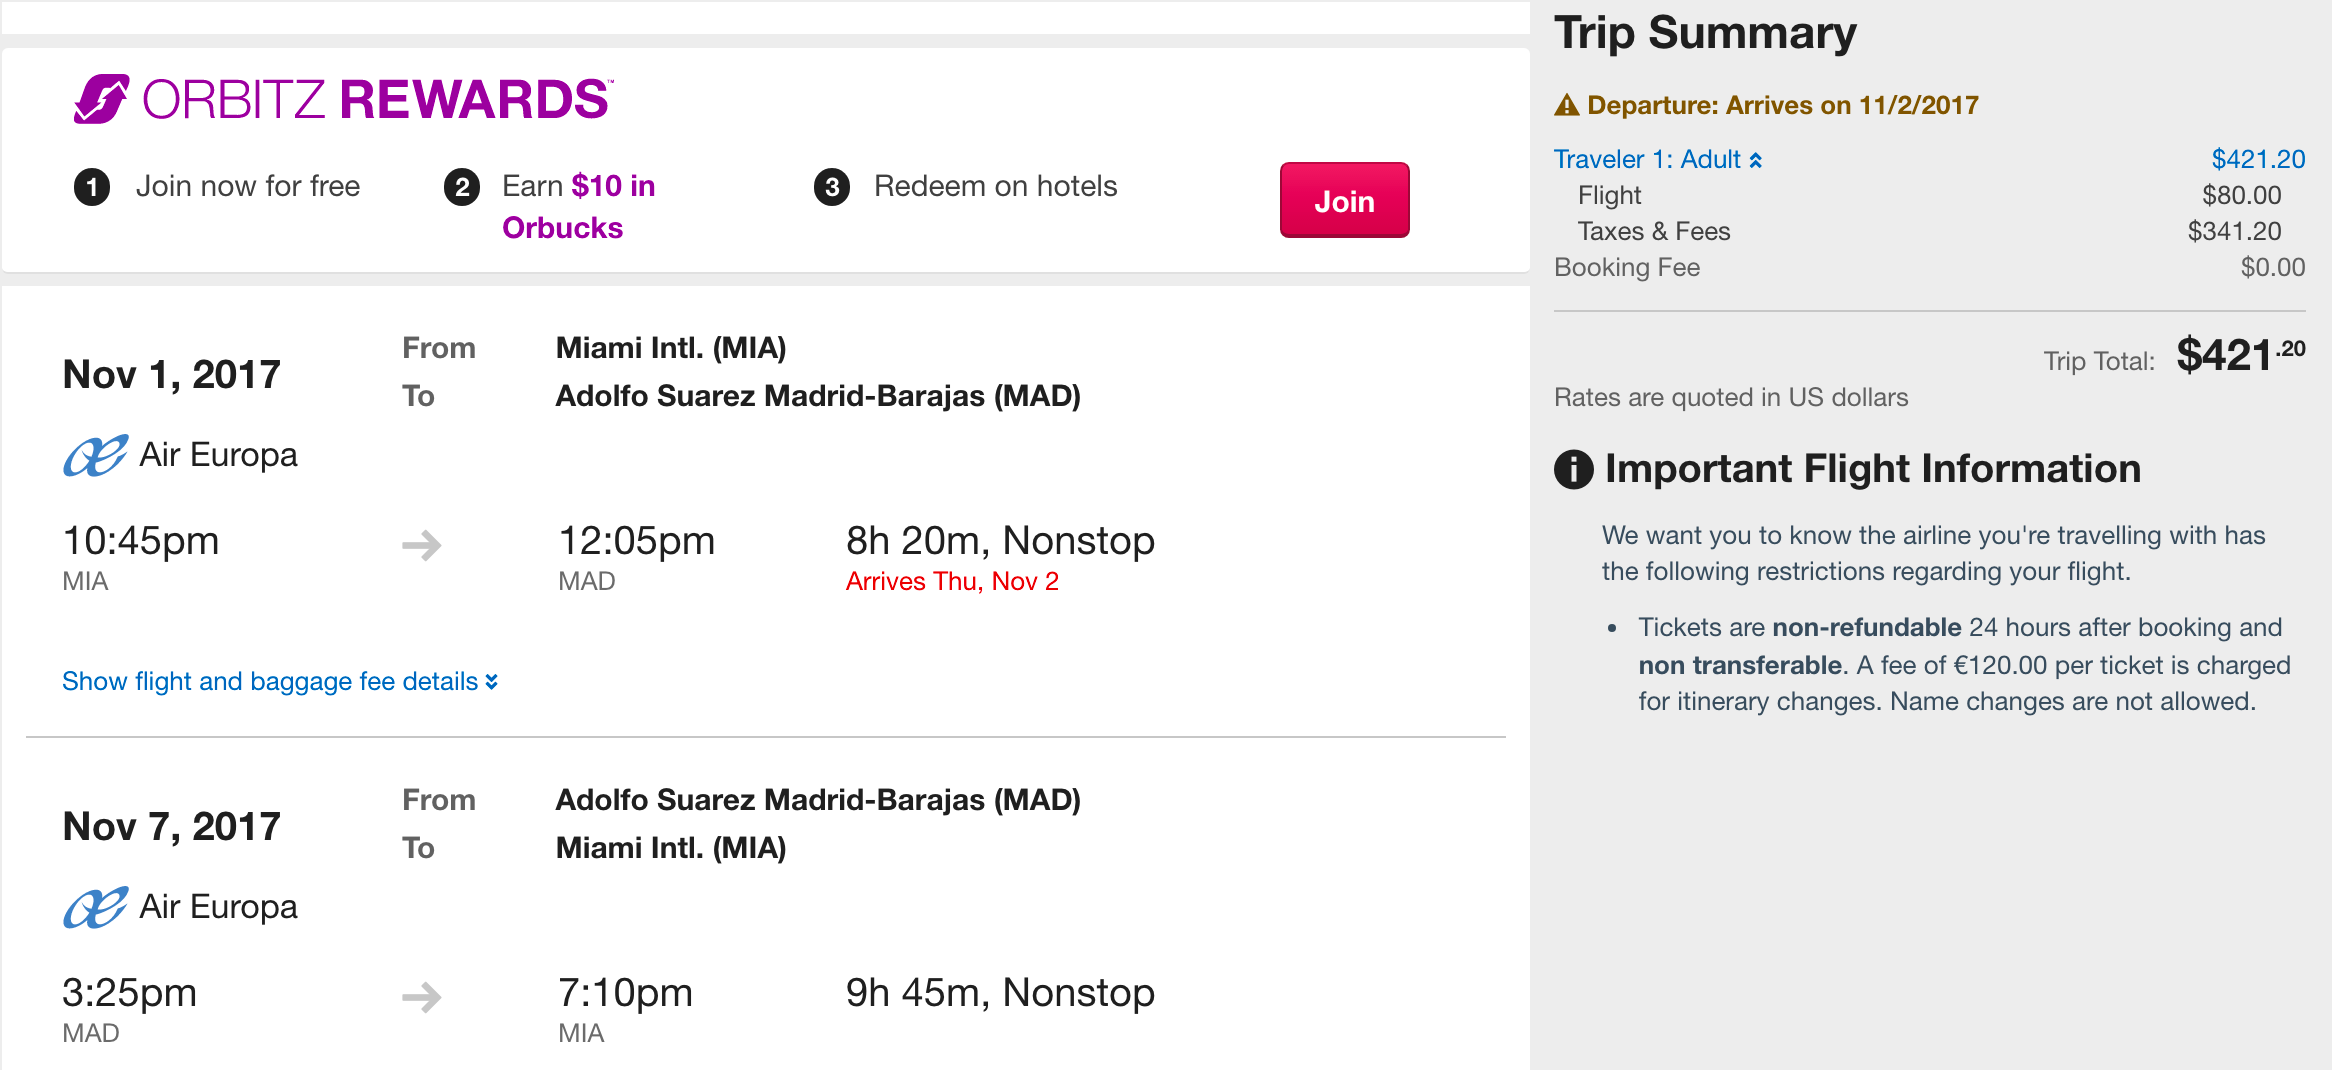Click the arrow between 3:25pm and 7:10pm
Viewport: 2332px width, 1070px height.
click(422, 997)
